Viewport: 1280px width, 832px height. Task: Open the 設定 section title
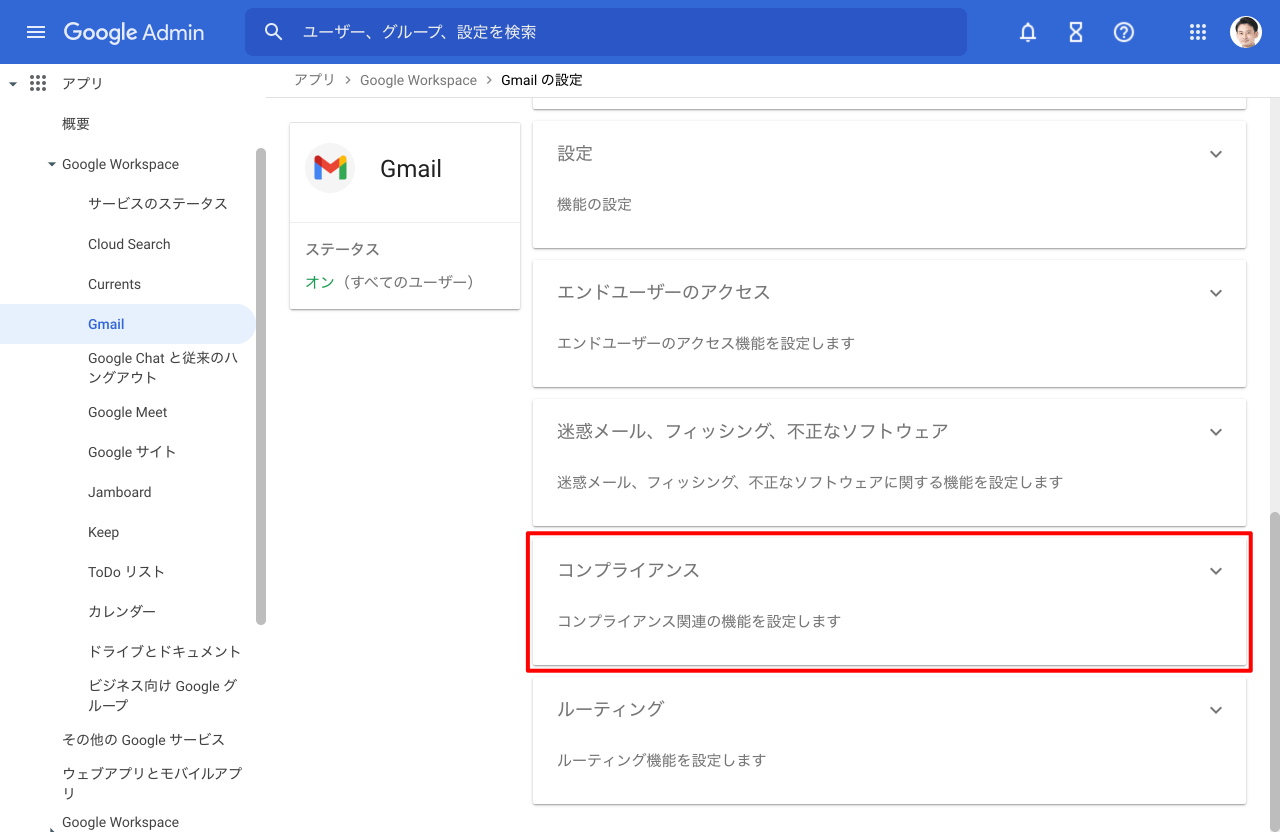pos(575,153)
